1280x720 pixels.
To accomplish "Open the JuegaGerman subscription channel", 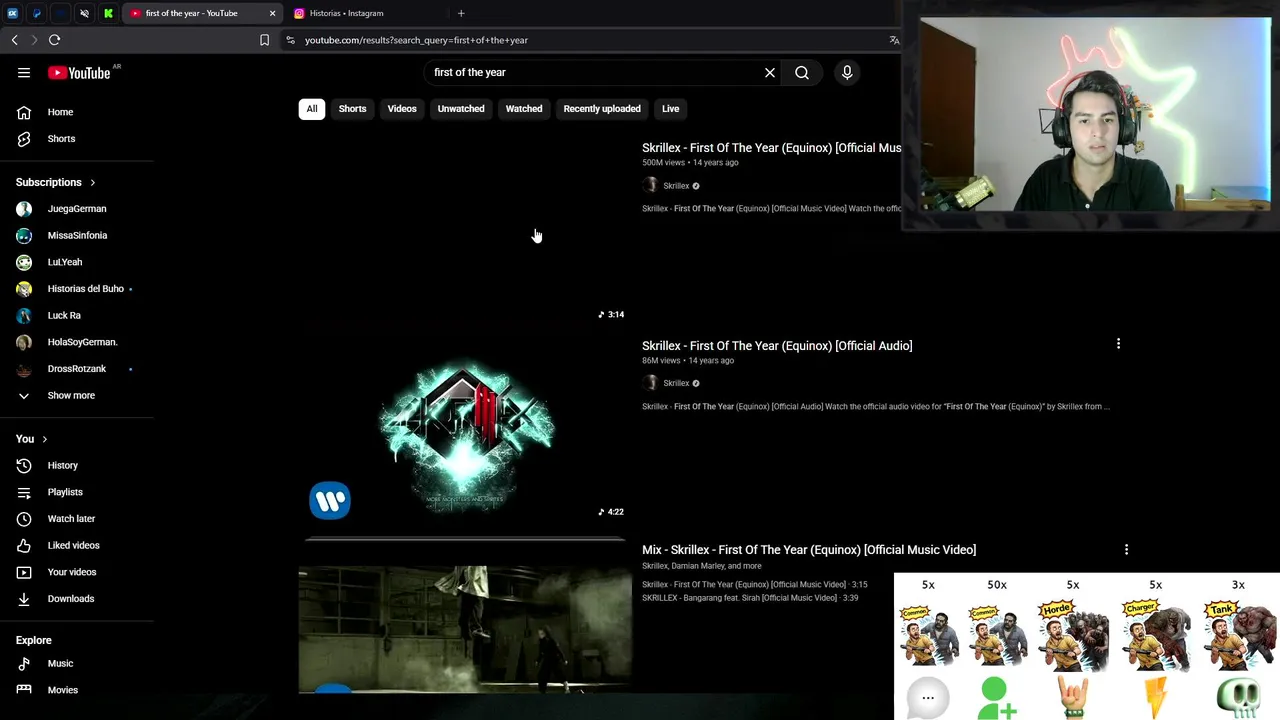I will pyautogui.click(x=78, y=209).
